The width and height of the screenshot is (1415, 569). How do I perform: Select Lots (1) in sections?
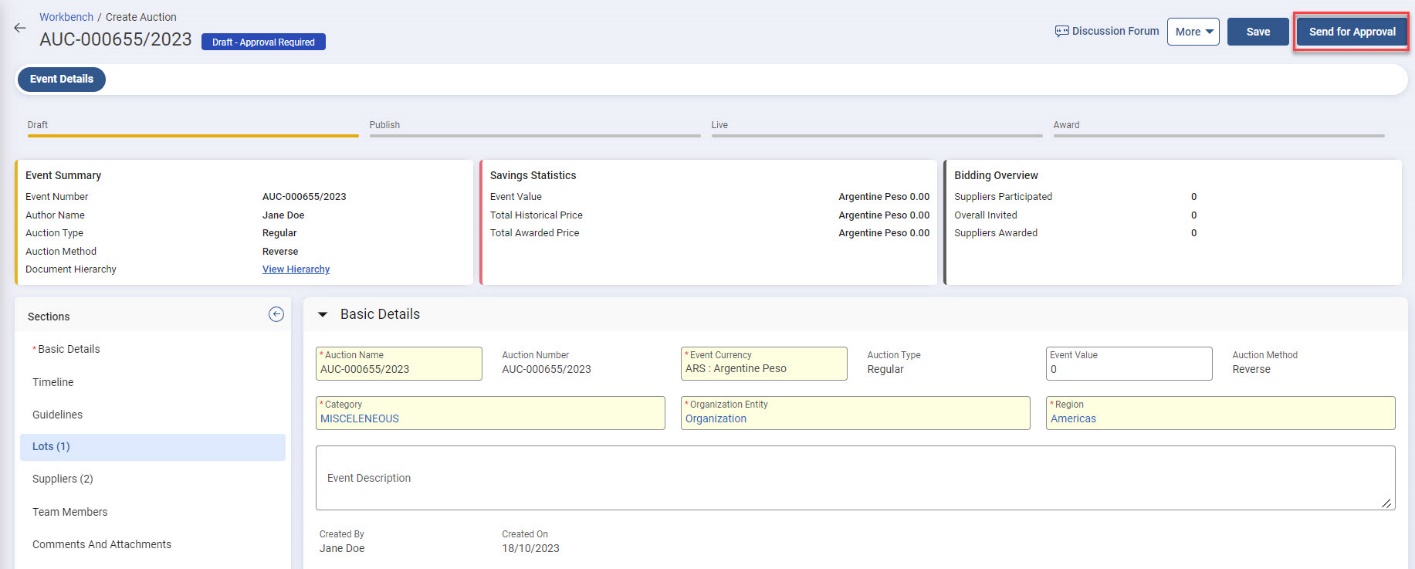51,446
